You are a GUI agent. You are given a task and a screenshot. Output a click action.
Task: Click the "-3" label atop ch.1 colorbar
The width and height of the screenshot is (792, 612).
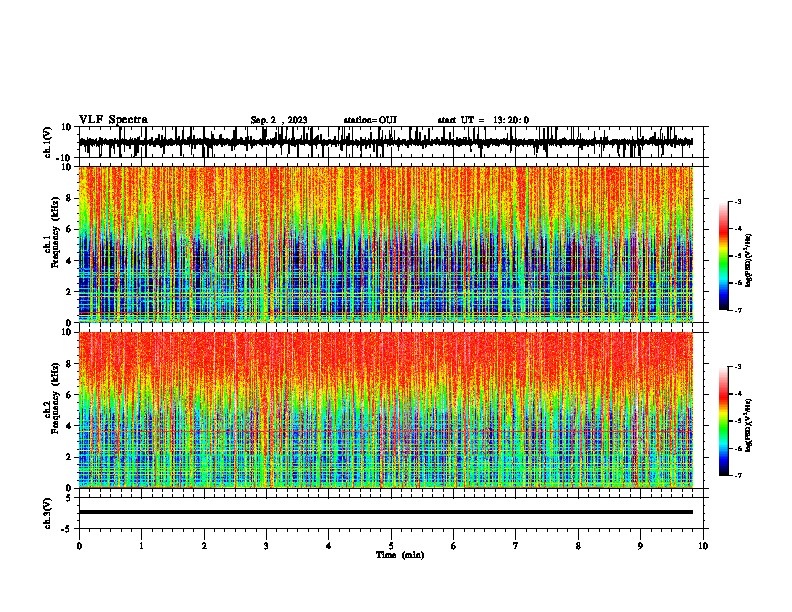tap(737, 202)
